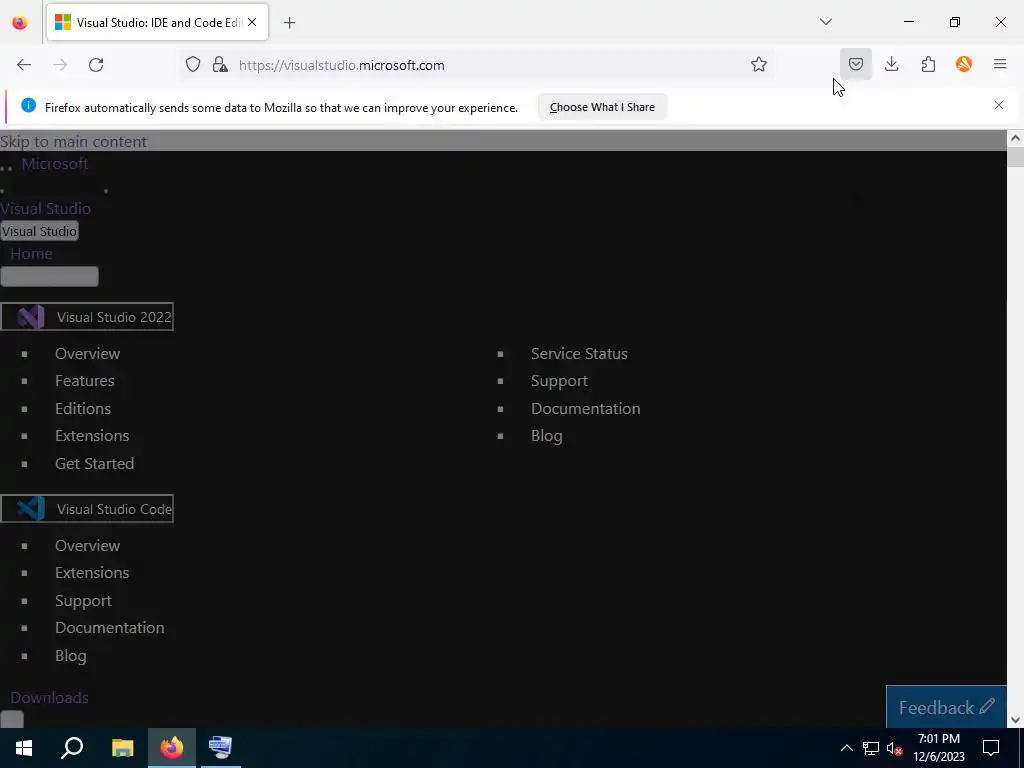Image resolution: width=1024 pixels, height=768 pixels.
Task: Open Documentation under Visual Studio Code
Action: (110, 628)
